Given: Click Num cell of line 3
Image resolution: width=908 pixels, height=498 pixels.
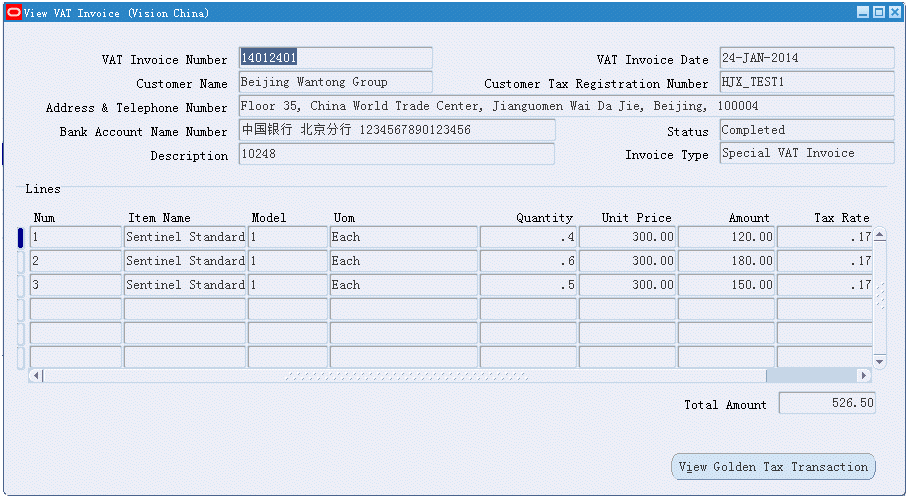Looking at the screenshot, I should [76, 285].
